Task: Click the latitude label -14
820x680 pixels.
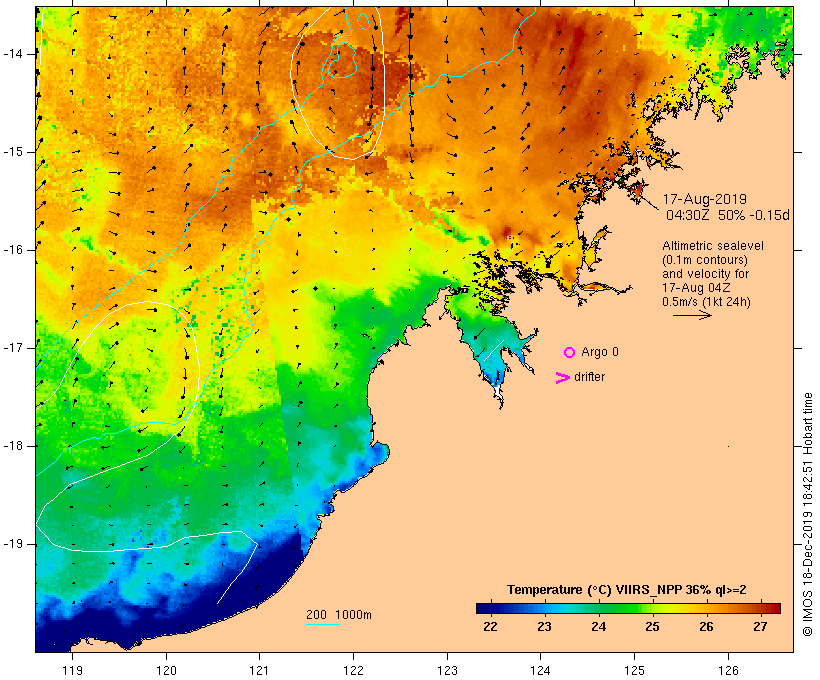Action: pos(13,54)
